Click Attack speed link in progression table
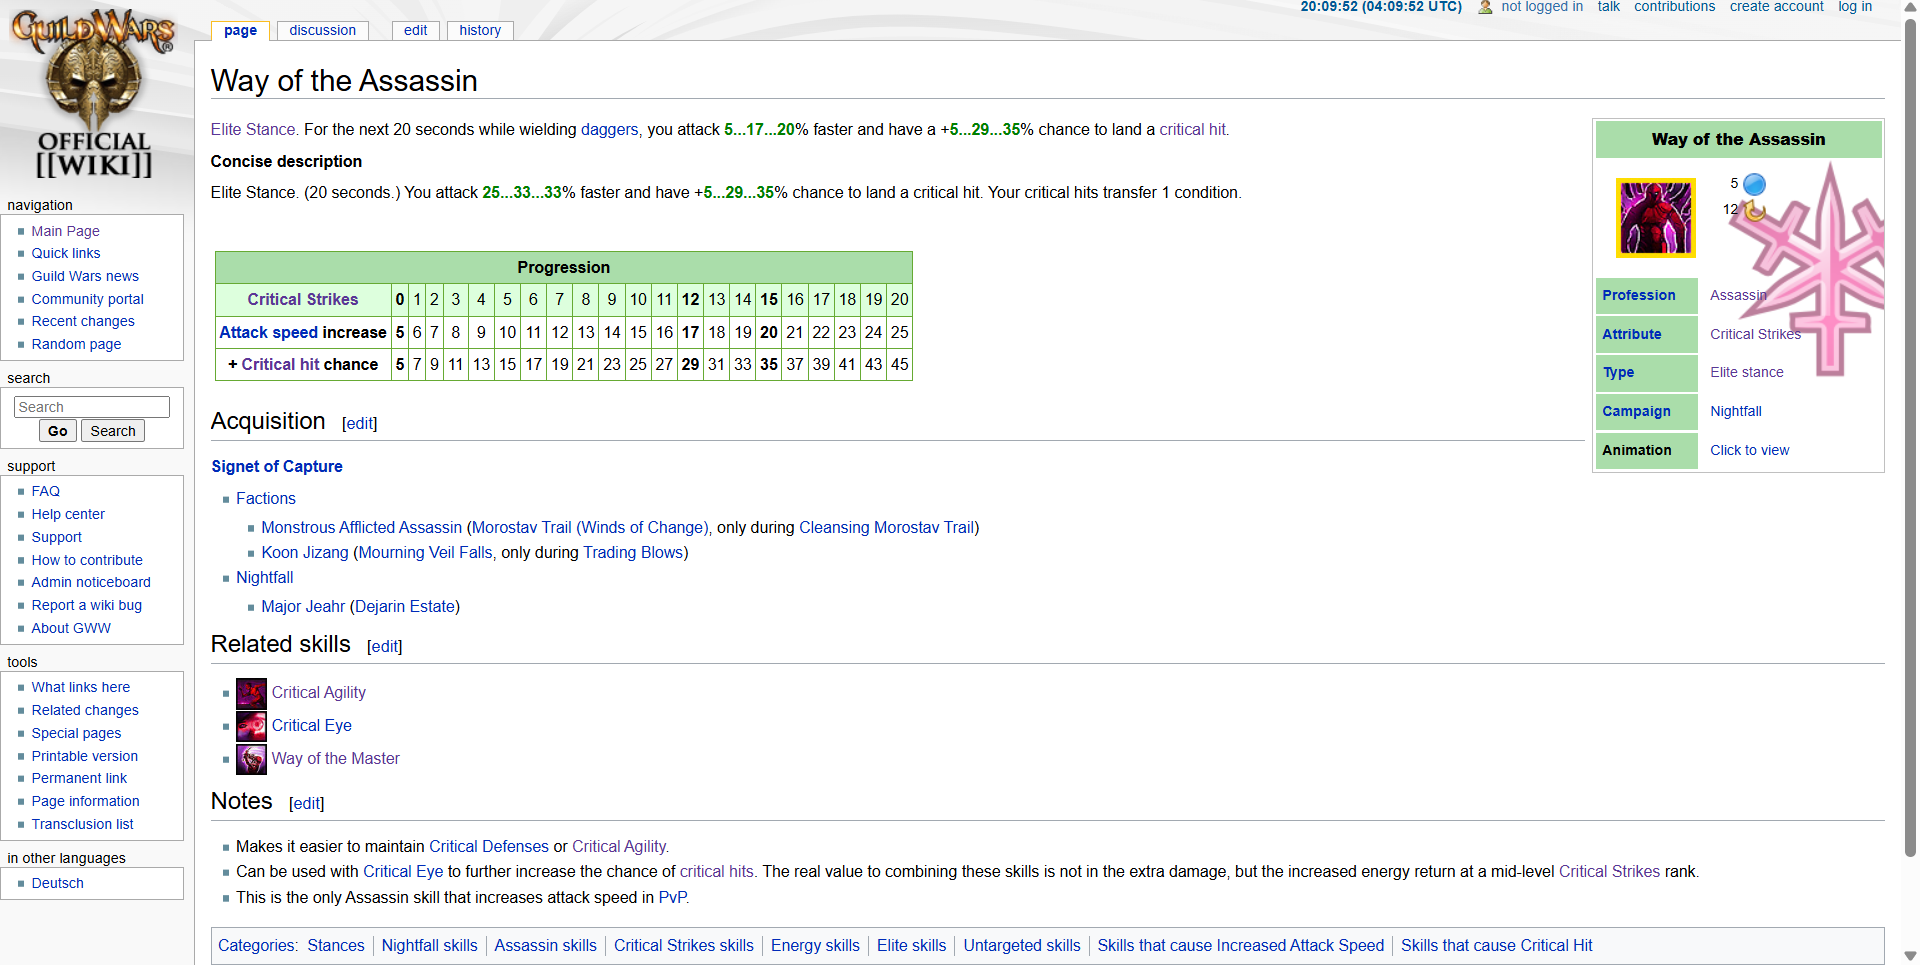This screenshot has height=965, width=1920. click(x=268, y=333)
